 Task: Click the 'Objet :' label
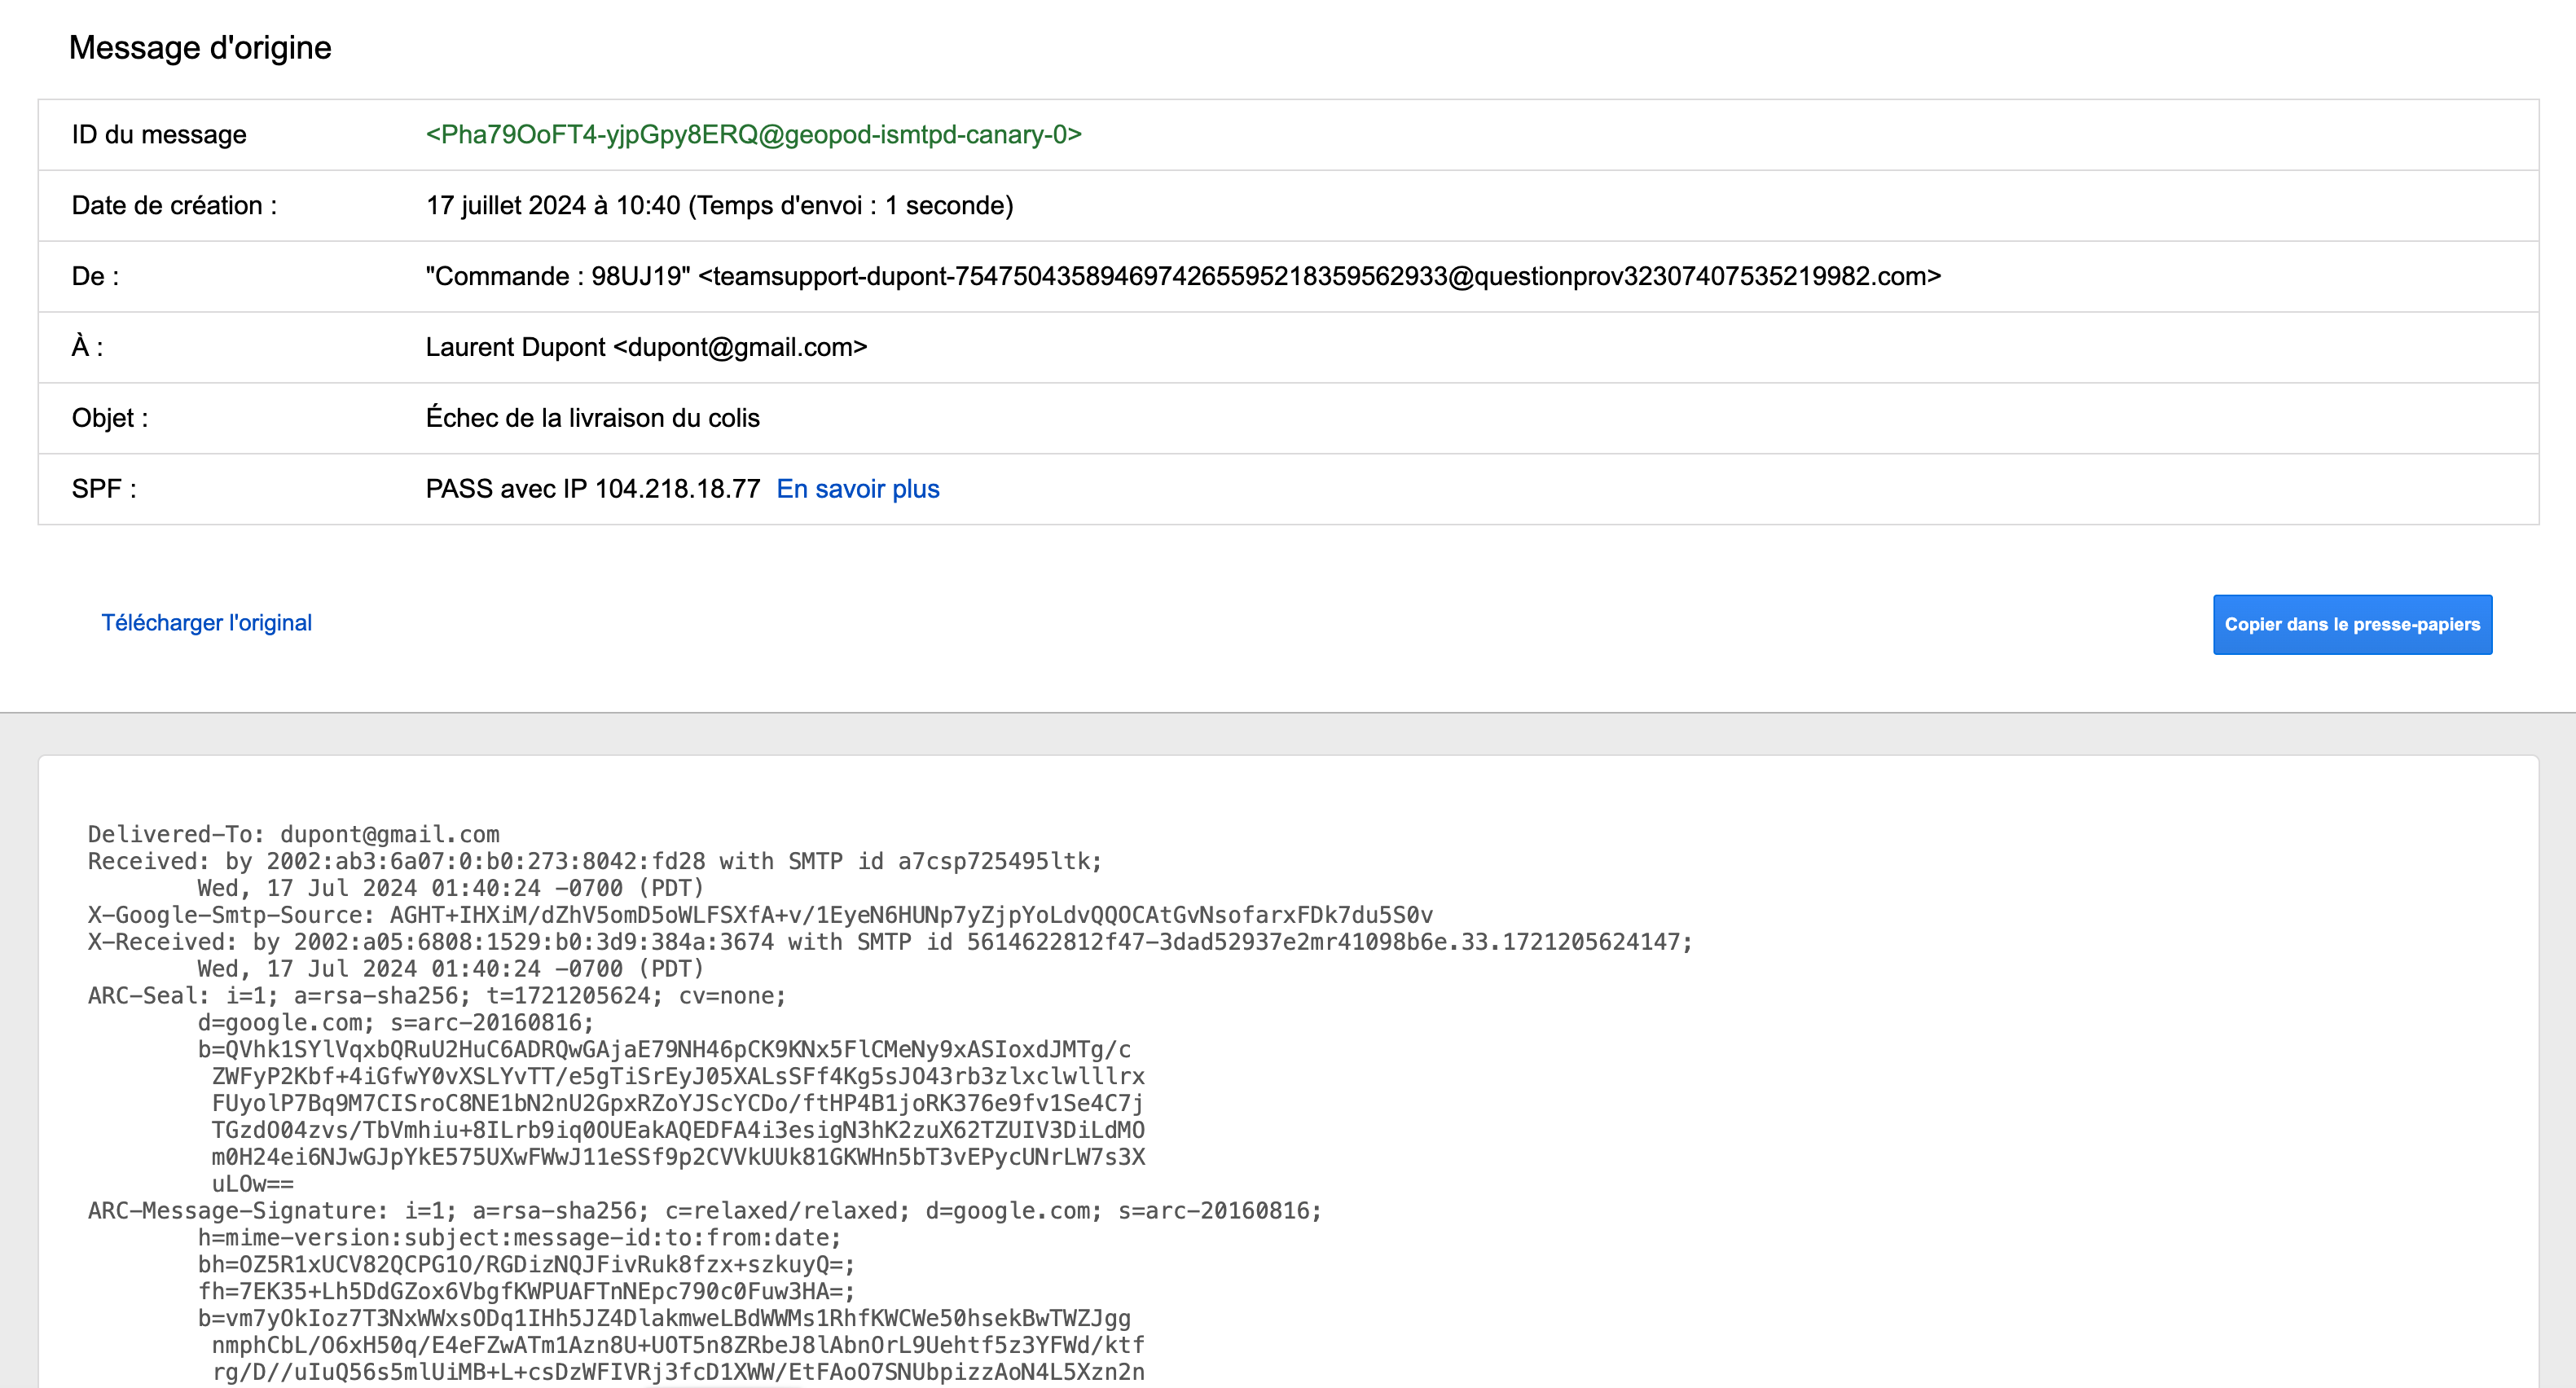coord(110,417)
